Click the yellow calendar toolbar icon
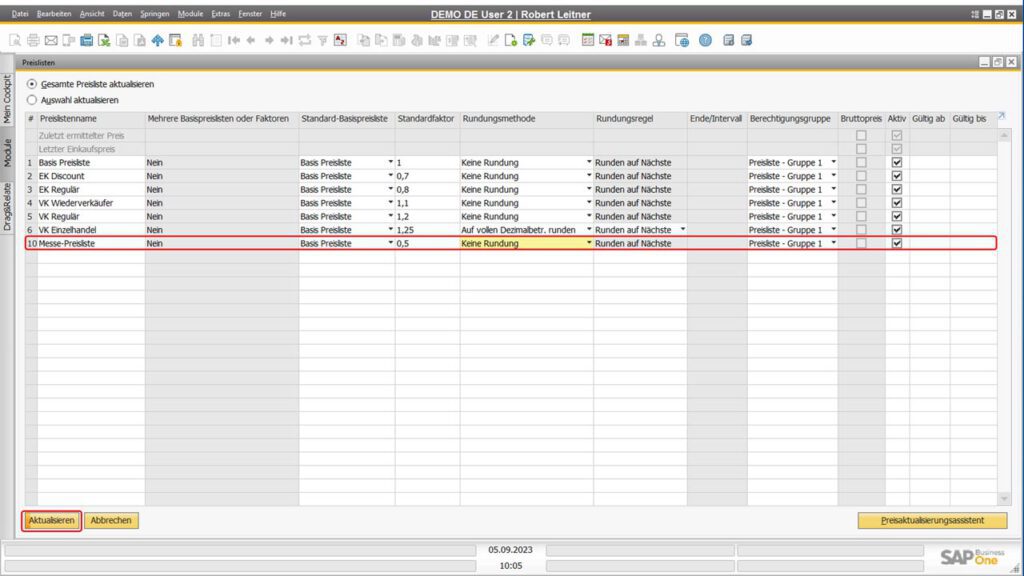Image resolution: width=1024 pixels, height=576 pixels. 623,40
